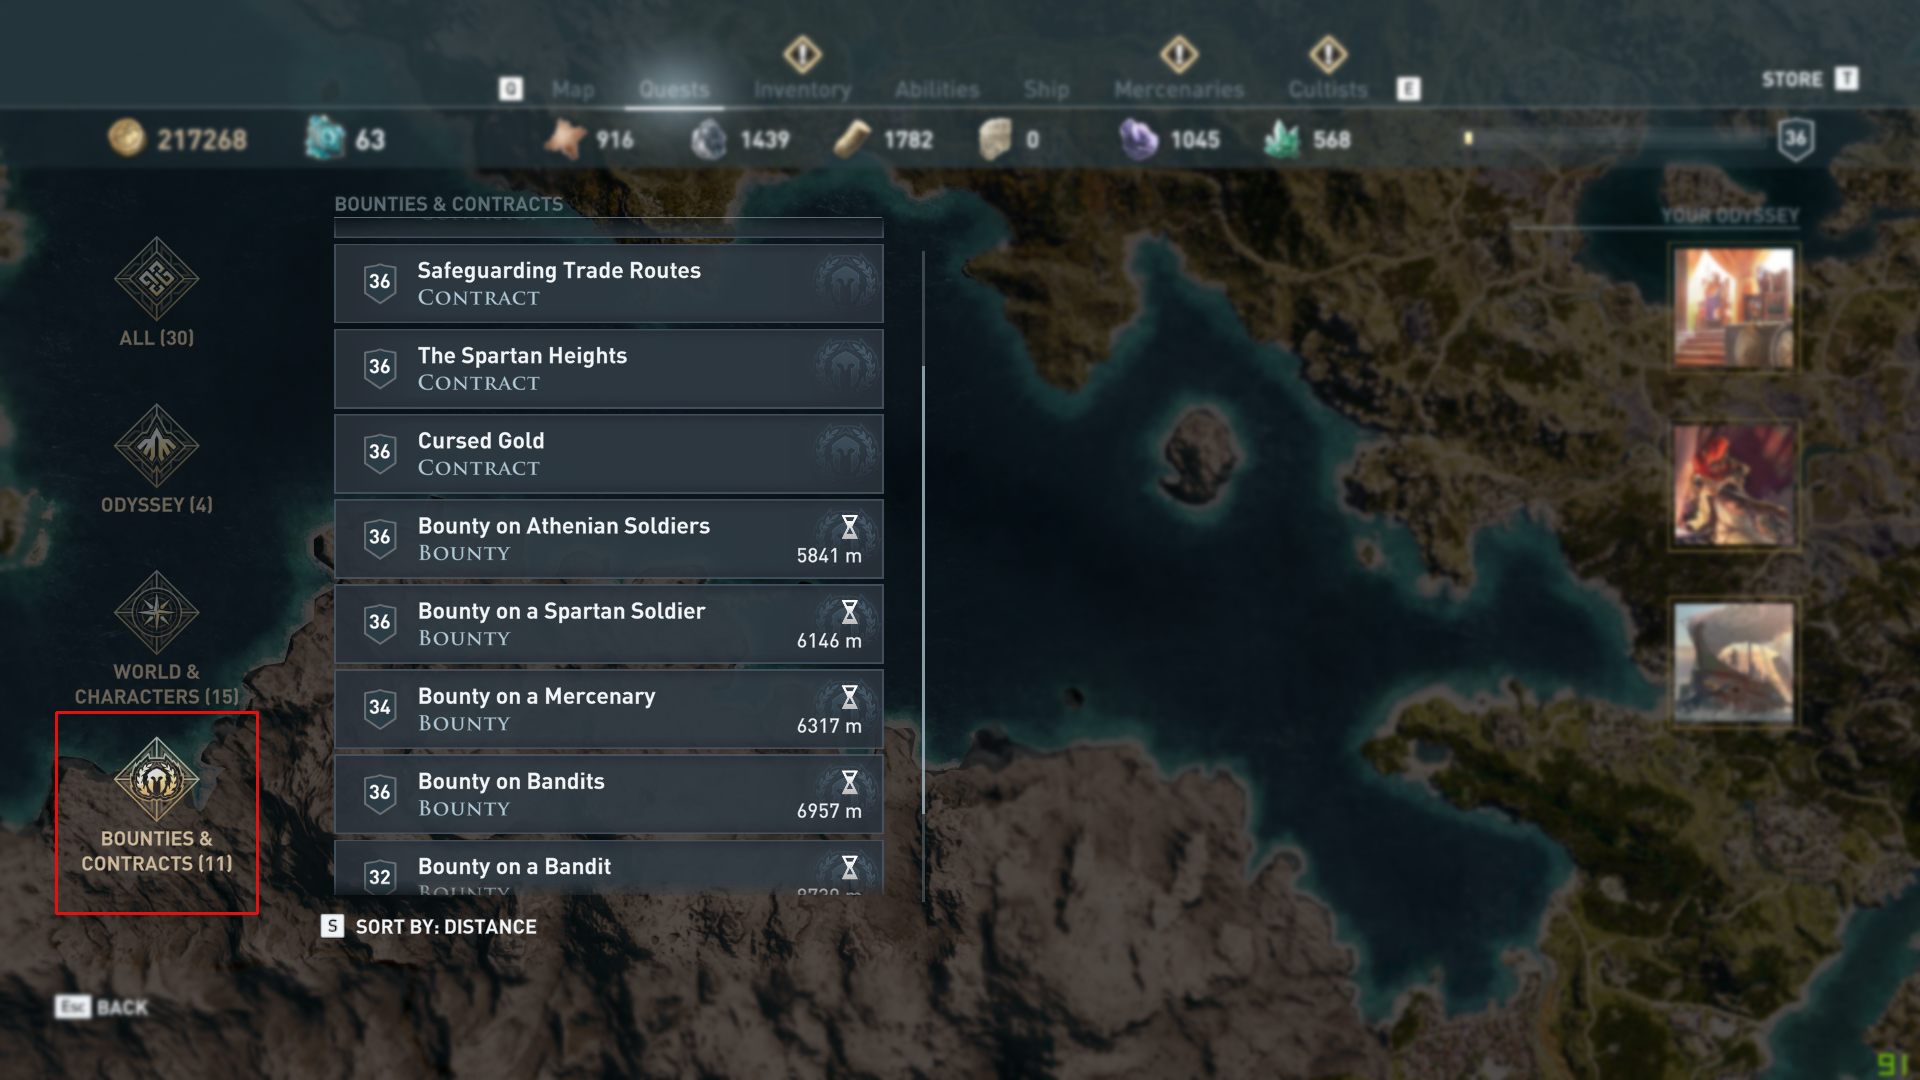Open the Odyssey quests category icon
The width and height of the screenshot is (1920, 1080).
click(156, 446)
